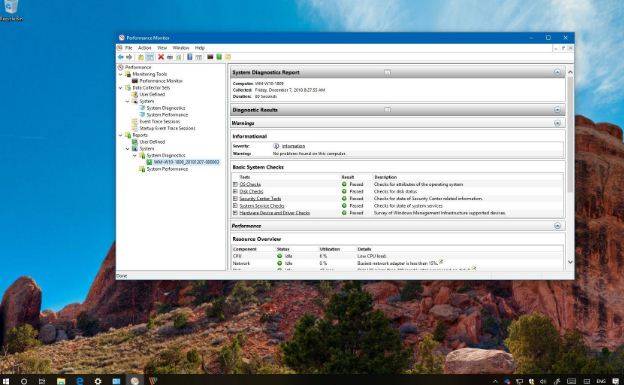This screenshot has height=385, width=624.
Task: Open Performance Monitor tree node
Action: point(161,81)
